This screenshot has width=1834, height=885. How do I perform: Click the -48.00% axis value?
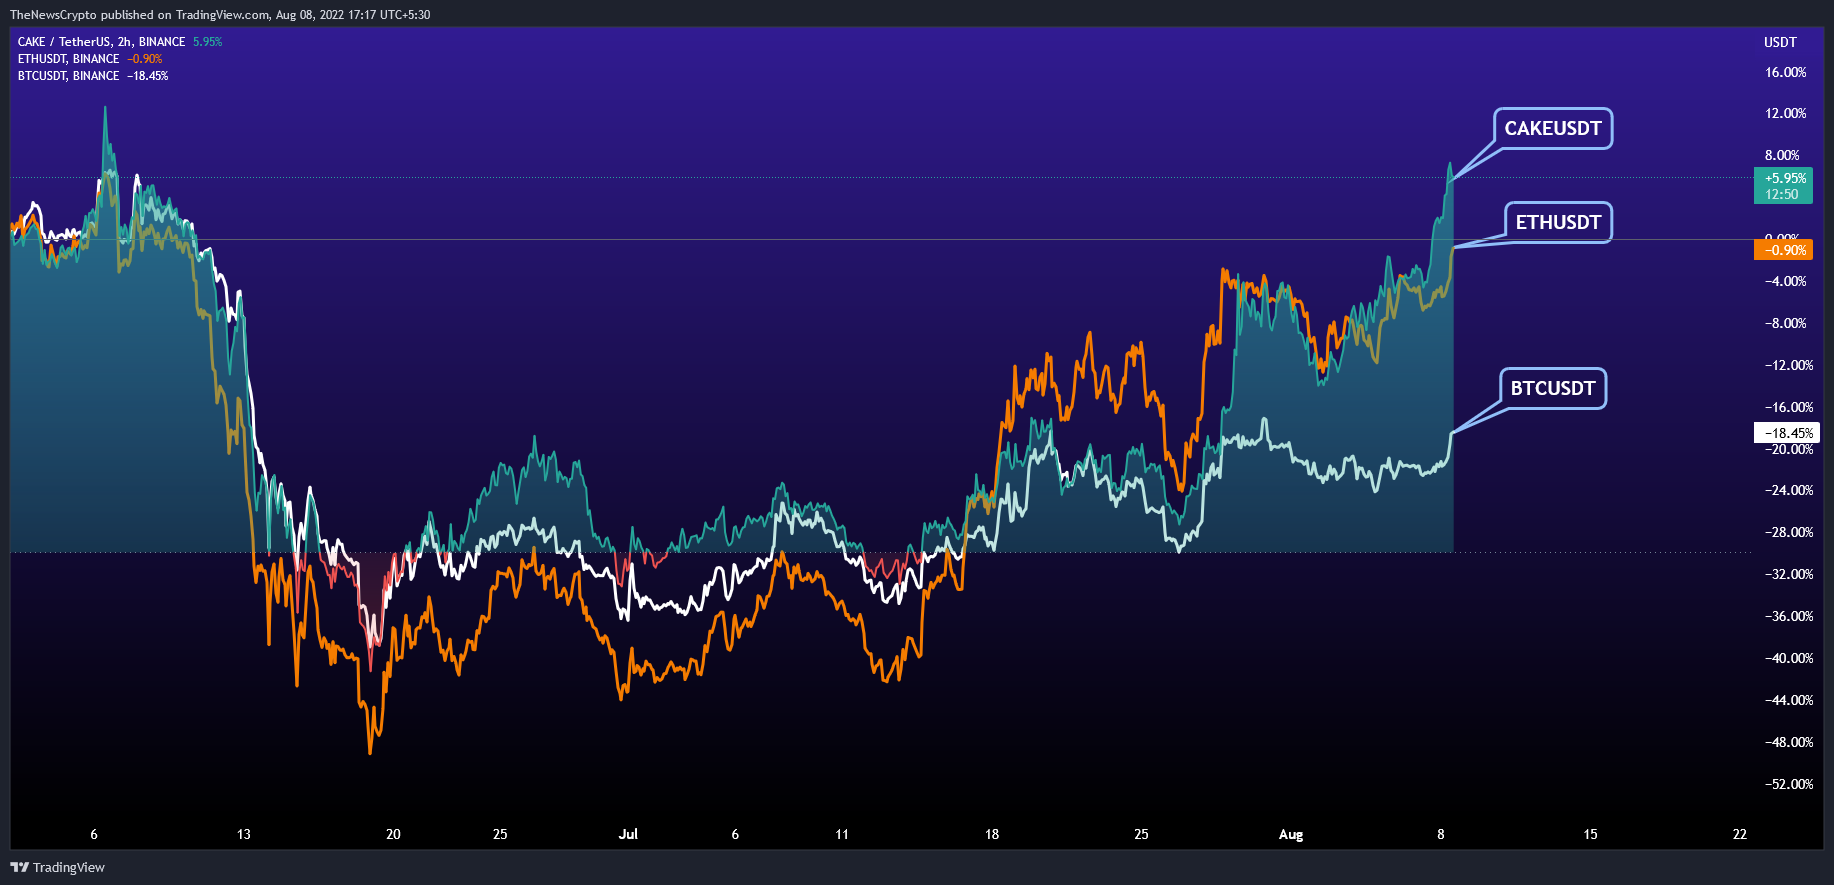point(1789,742)
